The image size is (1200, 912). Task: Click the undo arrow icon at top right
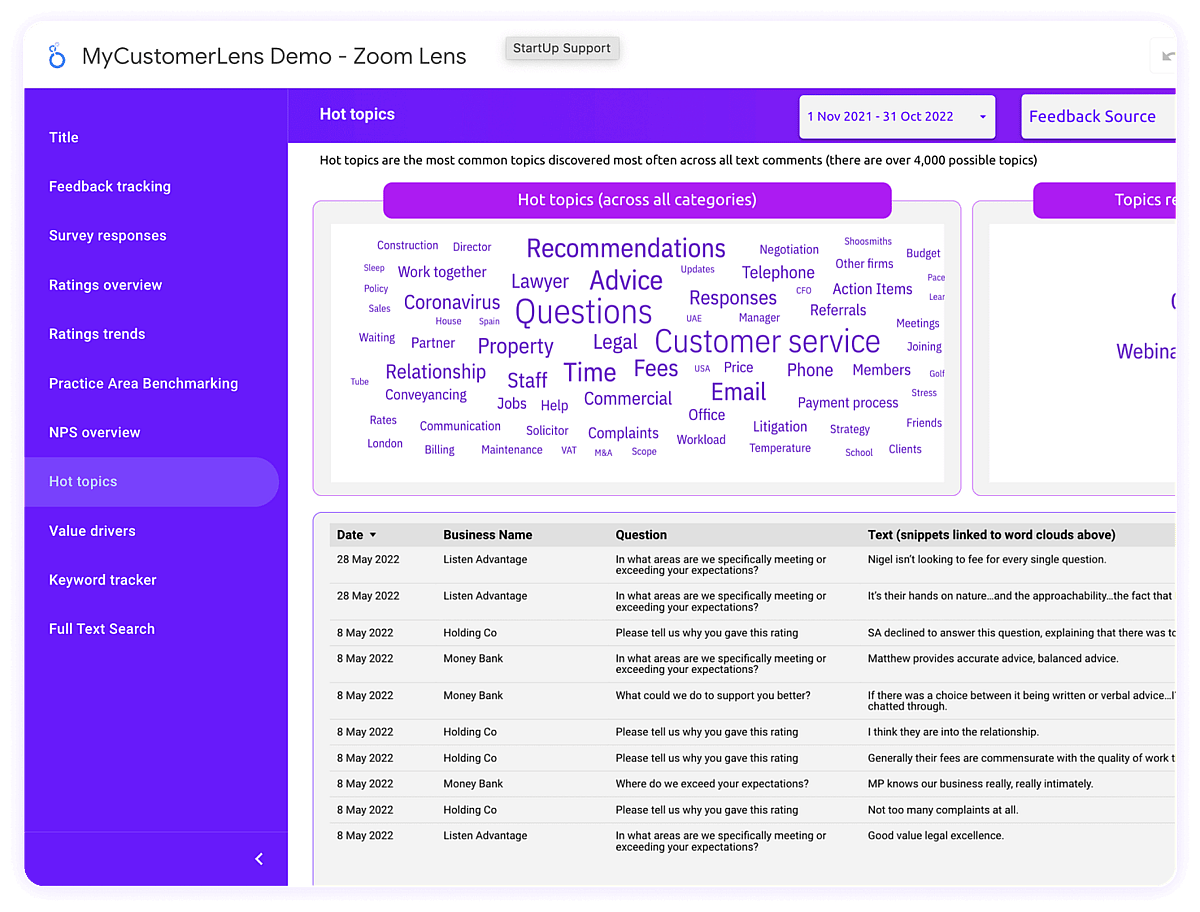point(1166,57)
